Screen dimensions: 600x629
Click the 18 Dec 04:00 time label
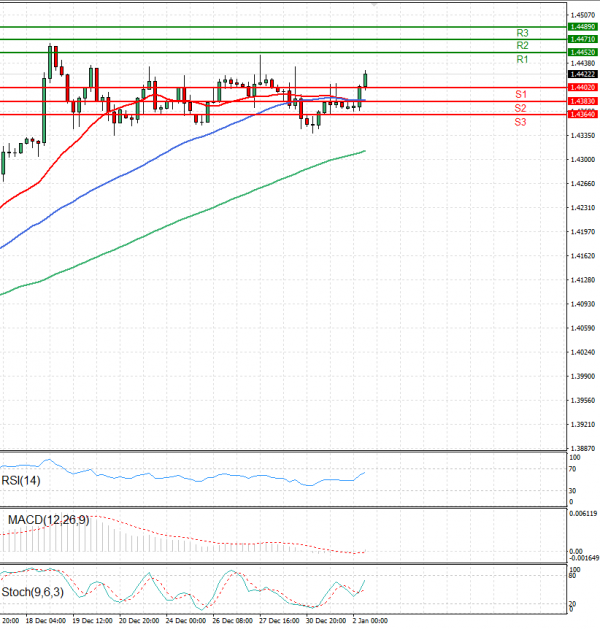coord(46,621)
